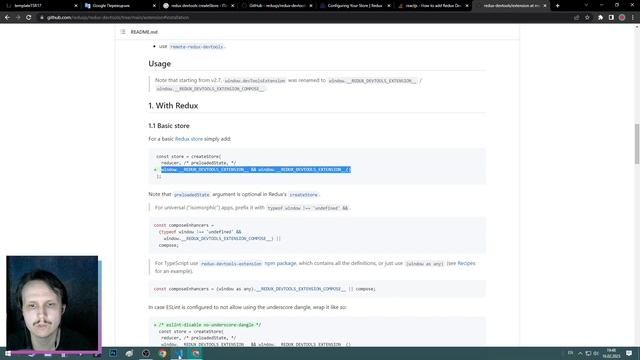Image resolution: width=640 pixels, height=360 pixels.
Task: Open the Chrome profile avatar
Action: (622, 18)
